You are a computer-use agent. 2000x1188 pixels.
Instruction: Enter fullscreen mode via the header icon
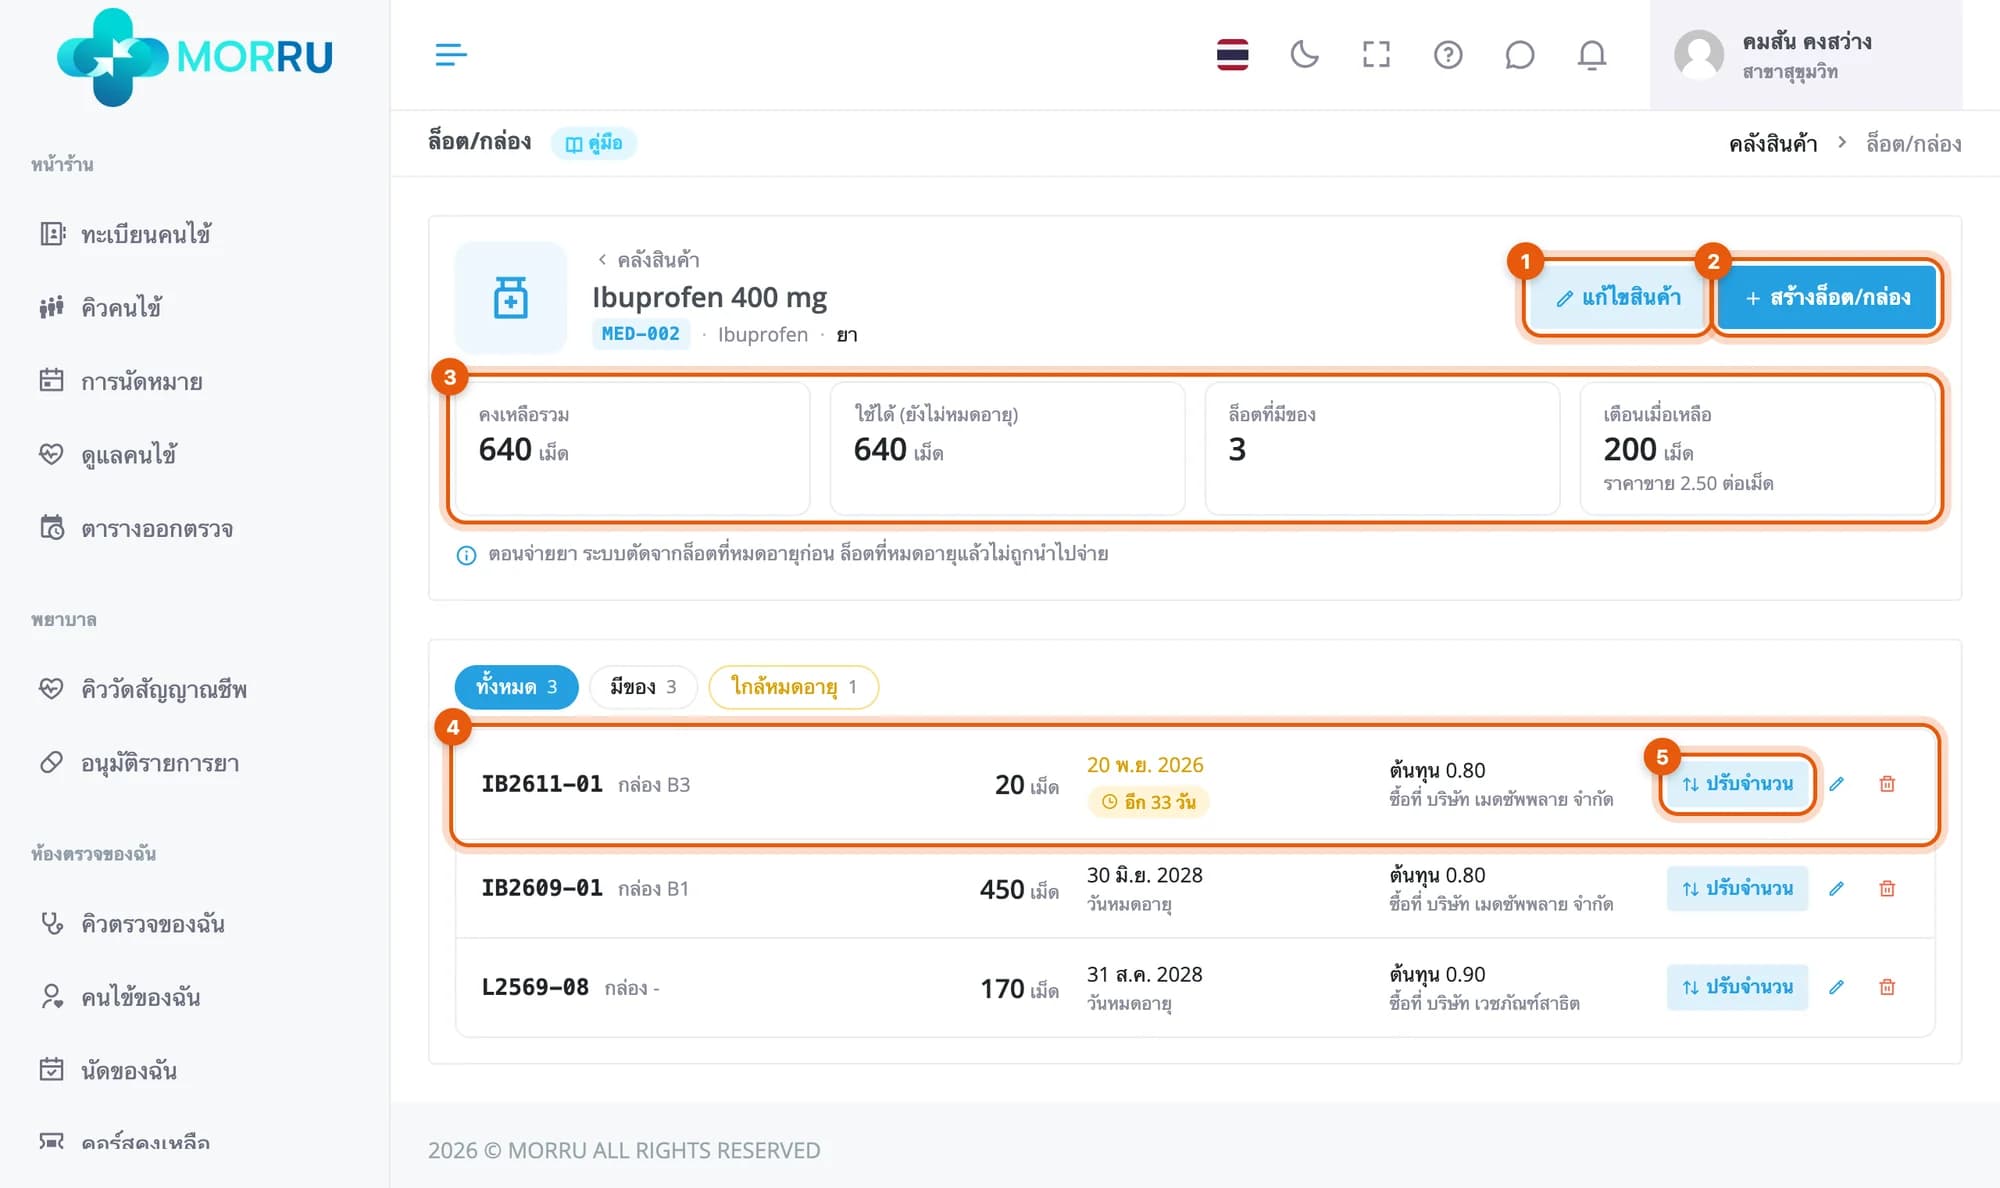point(1376,54)
